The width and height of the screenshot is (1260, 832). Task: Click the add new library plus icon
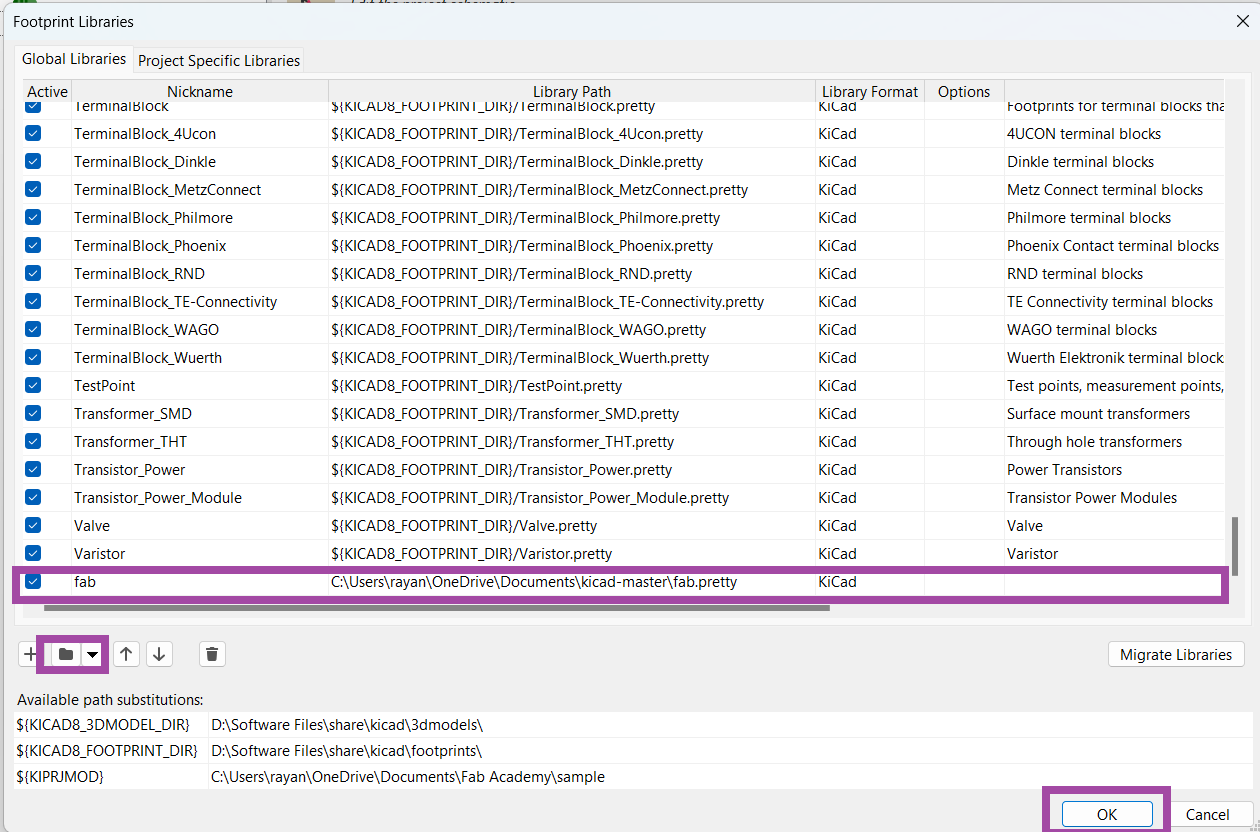[x=29, y=654]
